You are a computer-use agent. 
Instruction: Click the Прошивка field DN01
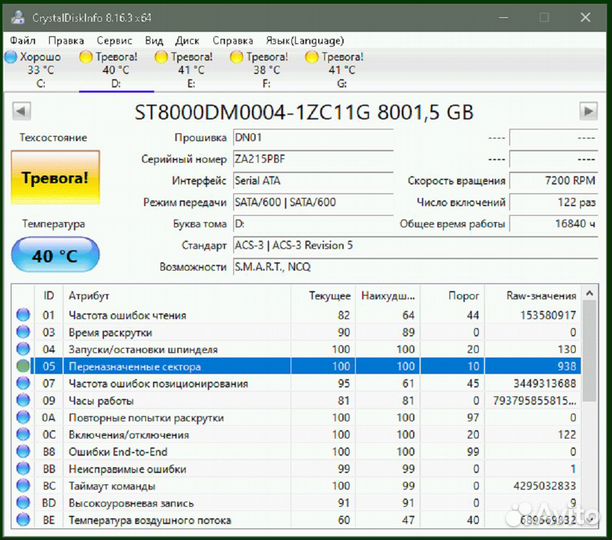[x=313, y=138]
